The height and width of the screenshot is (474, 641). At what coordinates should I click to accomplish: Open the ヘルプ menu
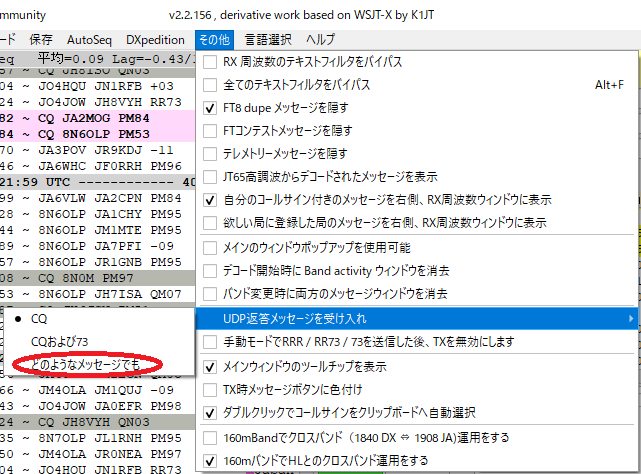click(x=320, y=40)
